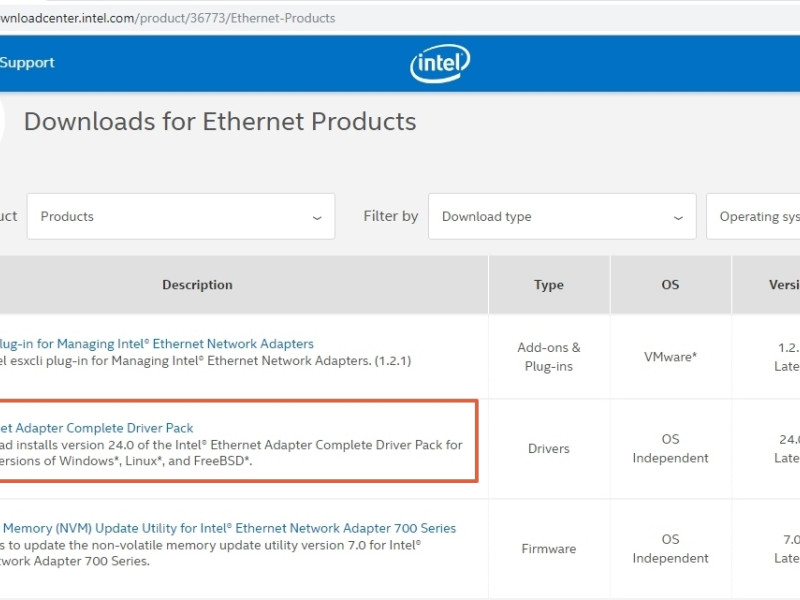Image resolution: width=800 pixels, height=600 pixels.
Task: Open the Operating system filter dropdown
Action: [x=753, y=216]
